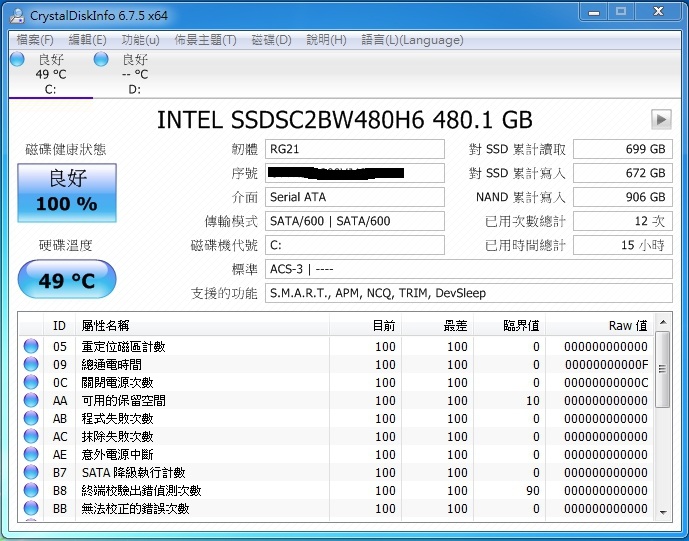Select the 意外電源中斷 attribute row
The height and width of the screenshot is (541, 689).
click(x=336, y=454)
